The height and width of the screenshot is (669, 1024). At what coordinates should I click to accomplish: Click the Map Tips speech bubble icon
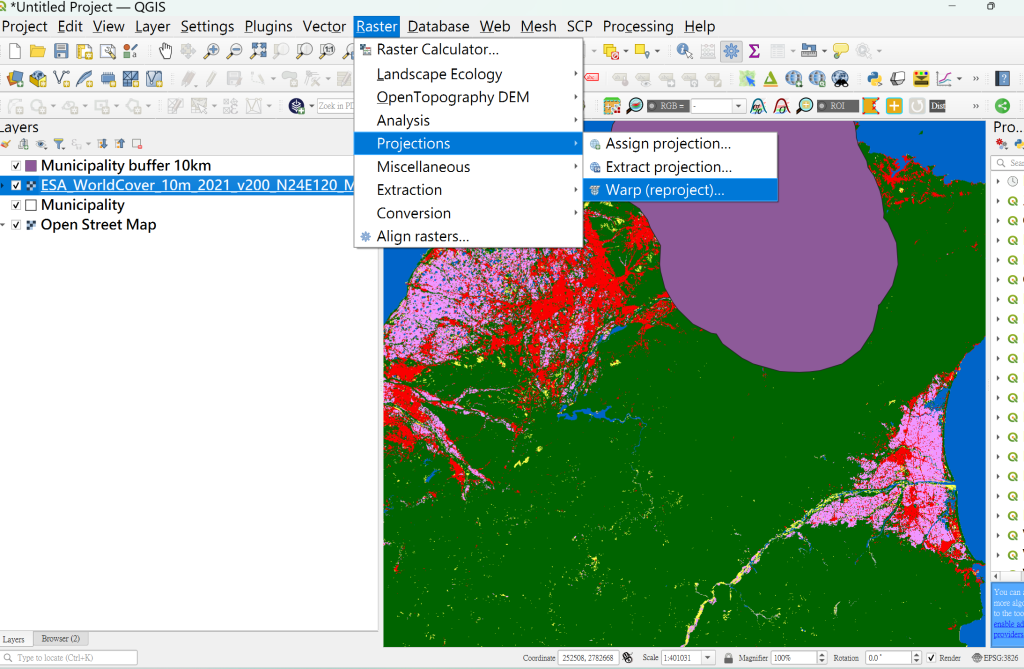[840, 51]
